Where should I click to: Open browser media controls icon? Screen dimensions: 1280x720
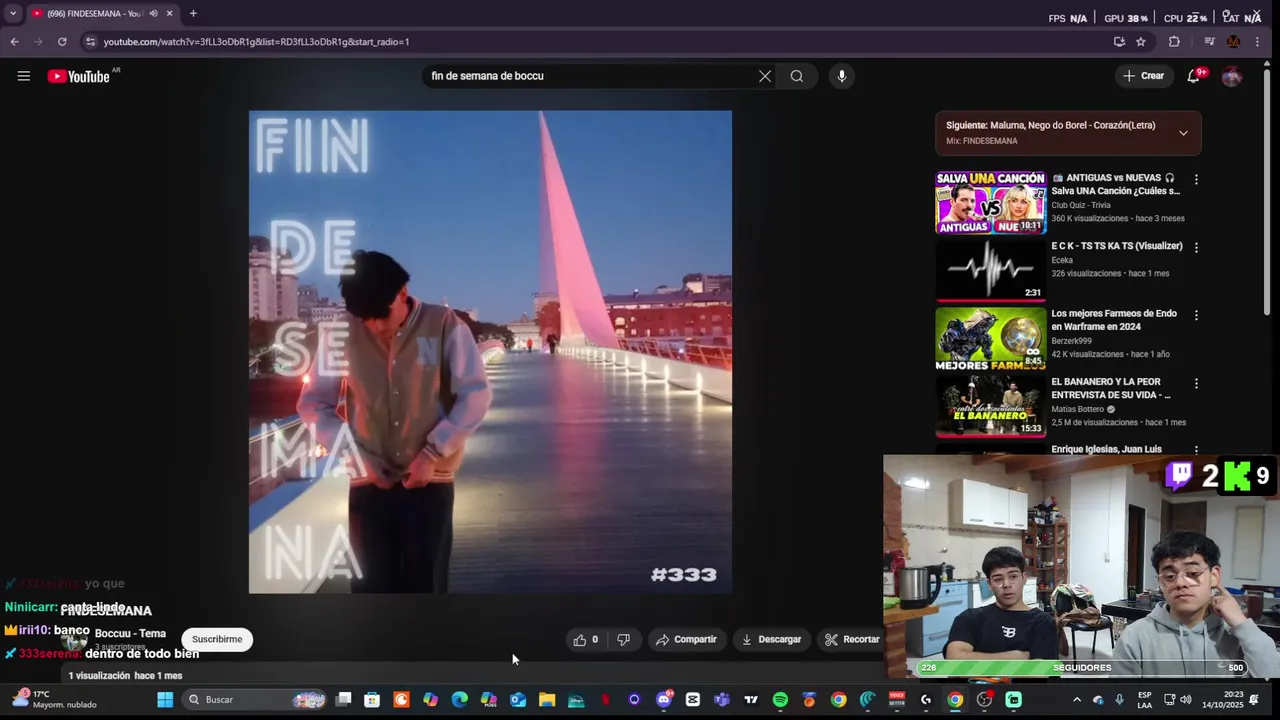1209,42
